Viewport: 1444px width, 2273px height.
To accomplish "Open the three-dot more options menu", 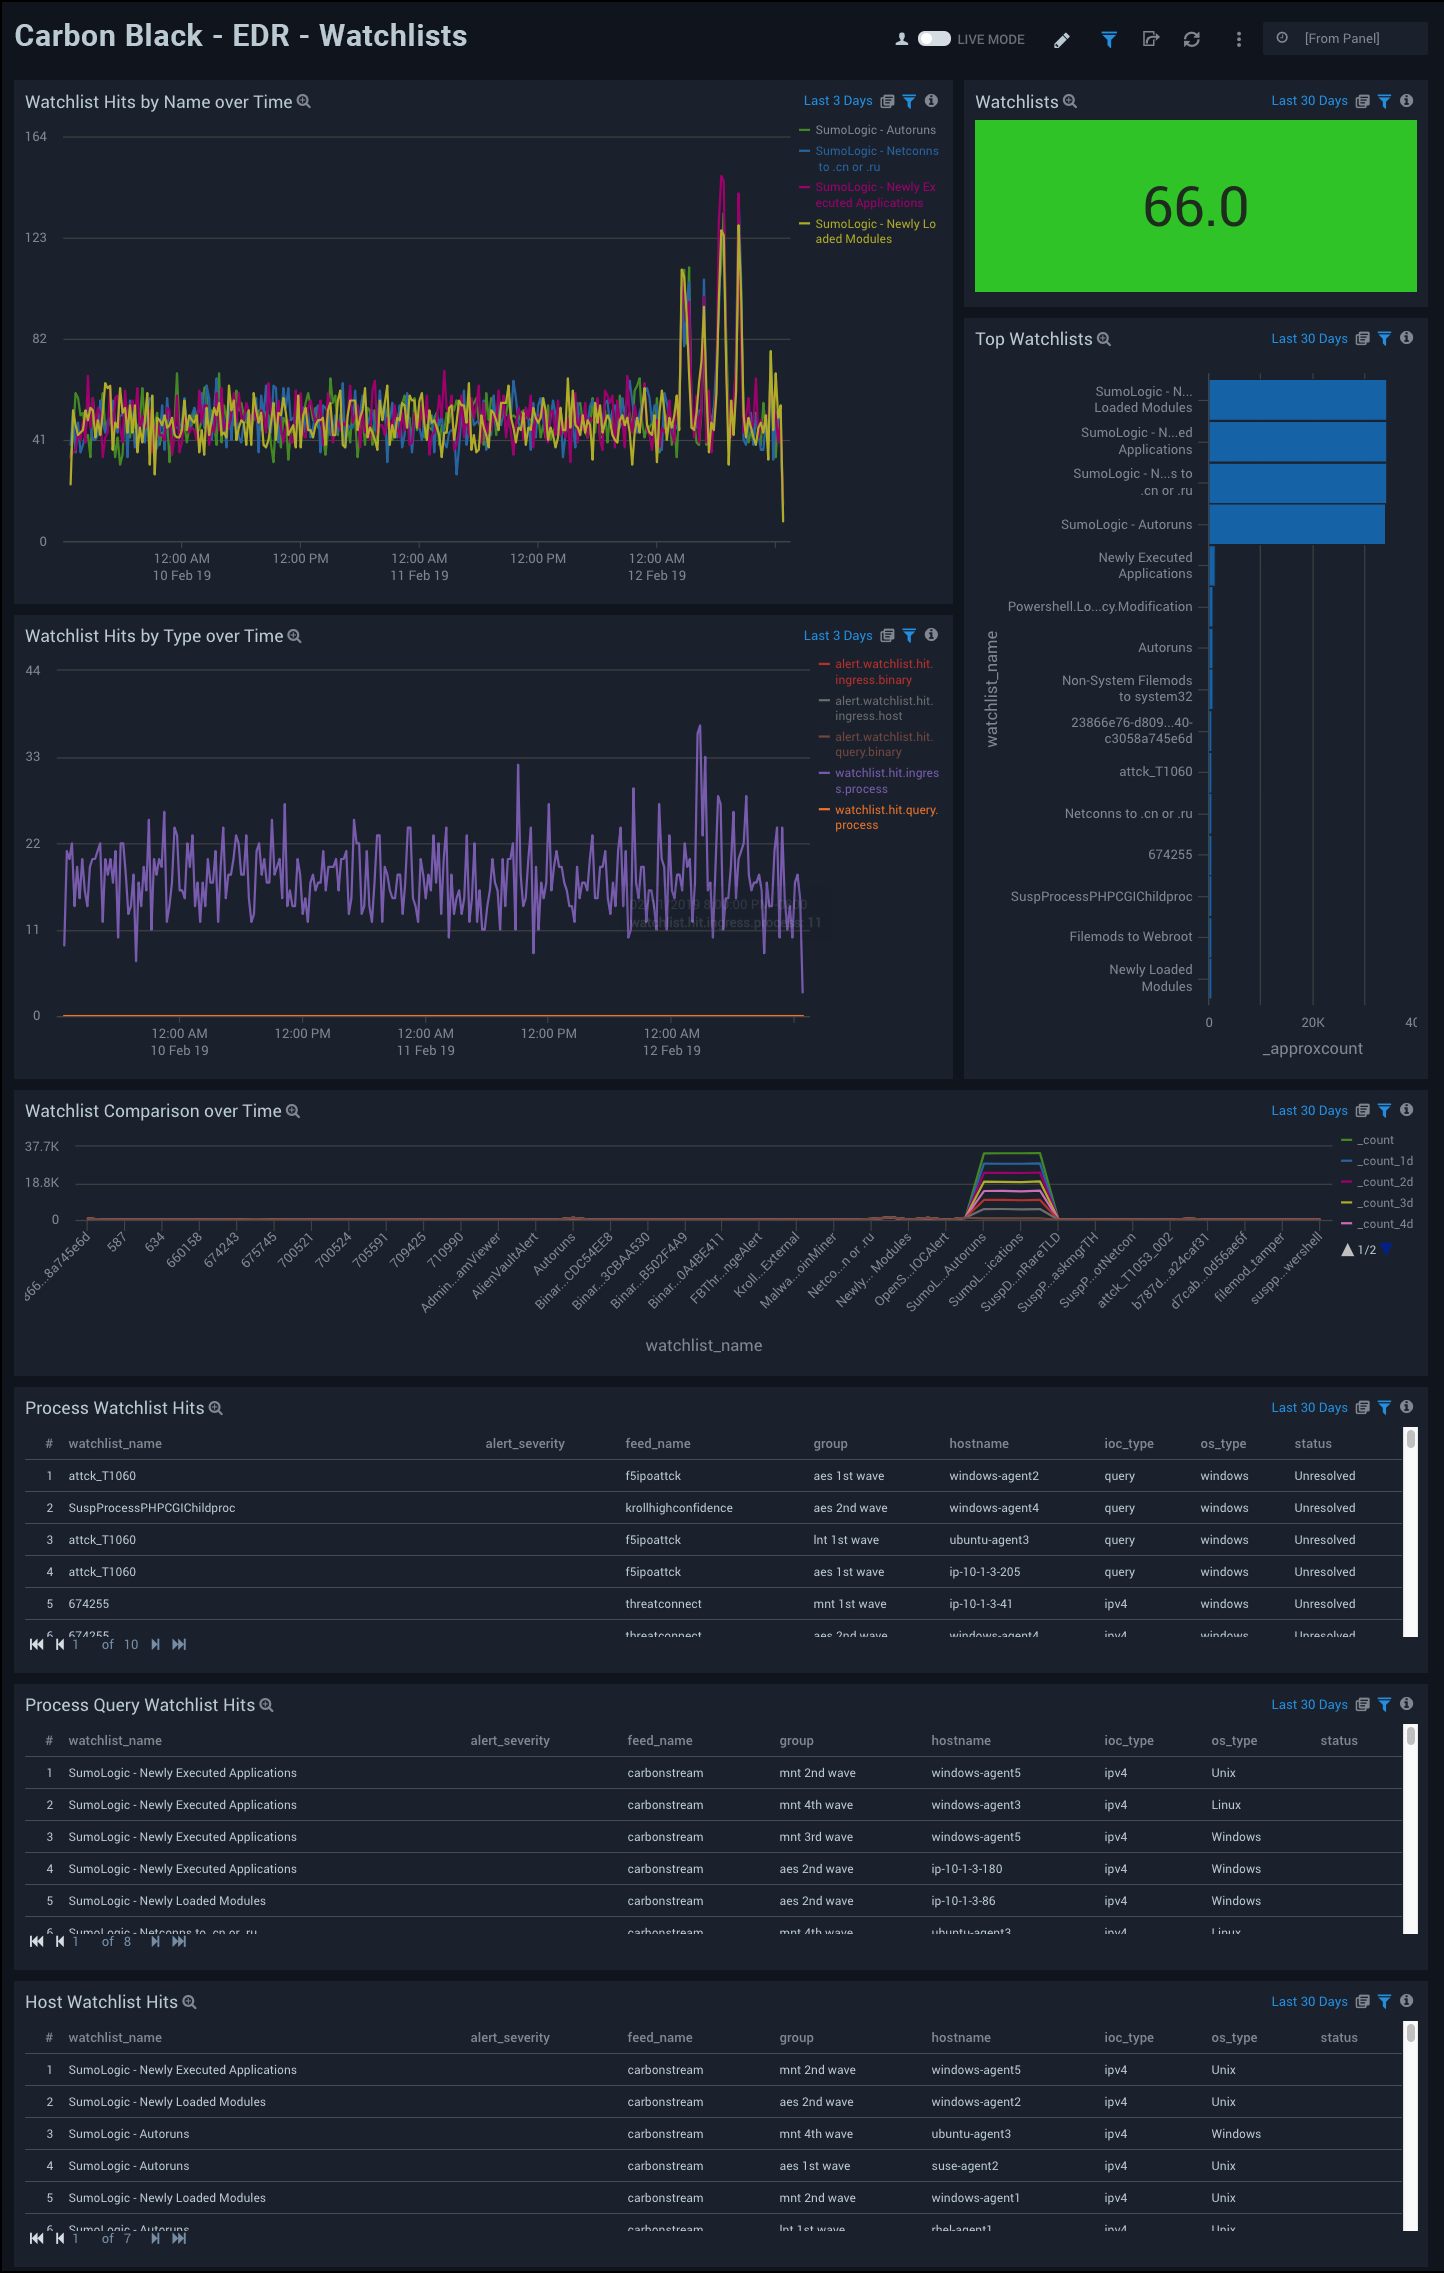I will 1238,39.
